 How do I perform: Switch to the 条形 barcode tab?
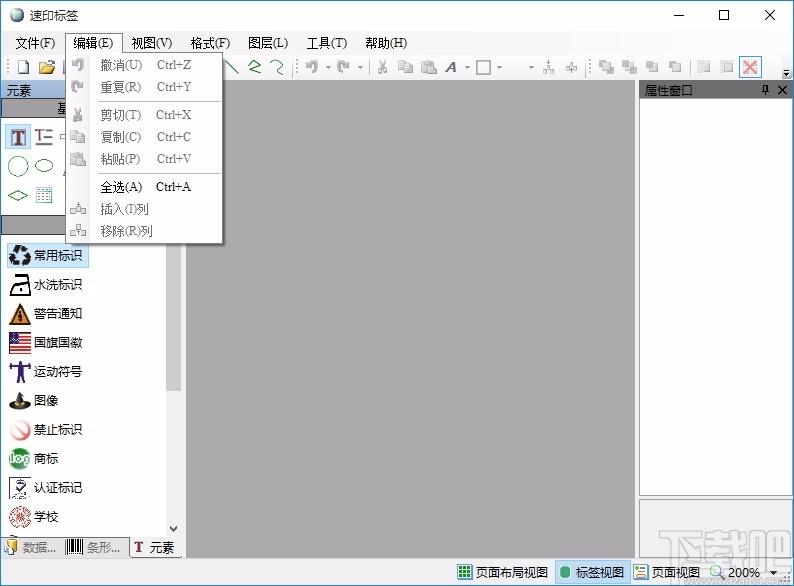93,547
